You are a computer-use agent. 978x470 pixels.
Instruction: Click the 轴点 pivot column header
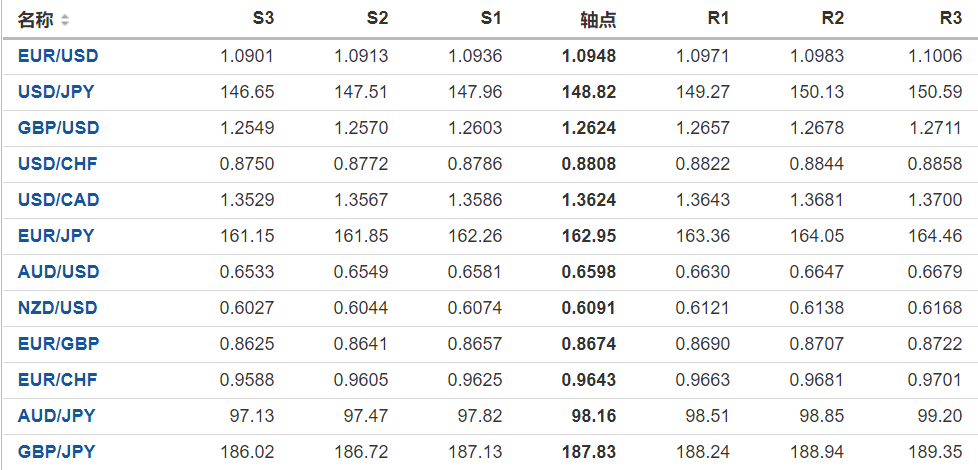pos(598,19)
